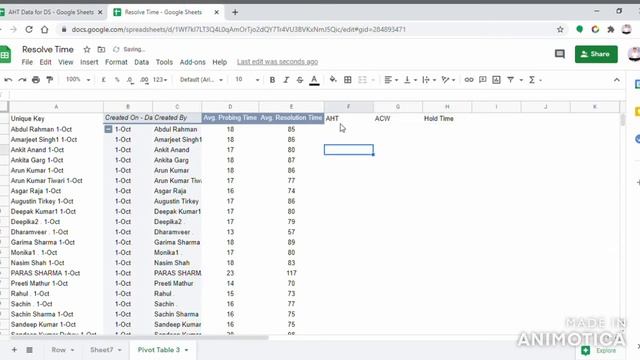Click the merge cells icon
Viewport: 640px width, 360px height.
pos(362,80)
